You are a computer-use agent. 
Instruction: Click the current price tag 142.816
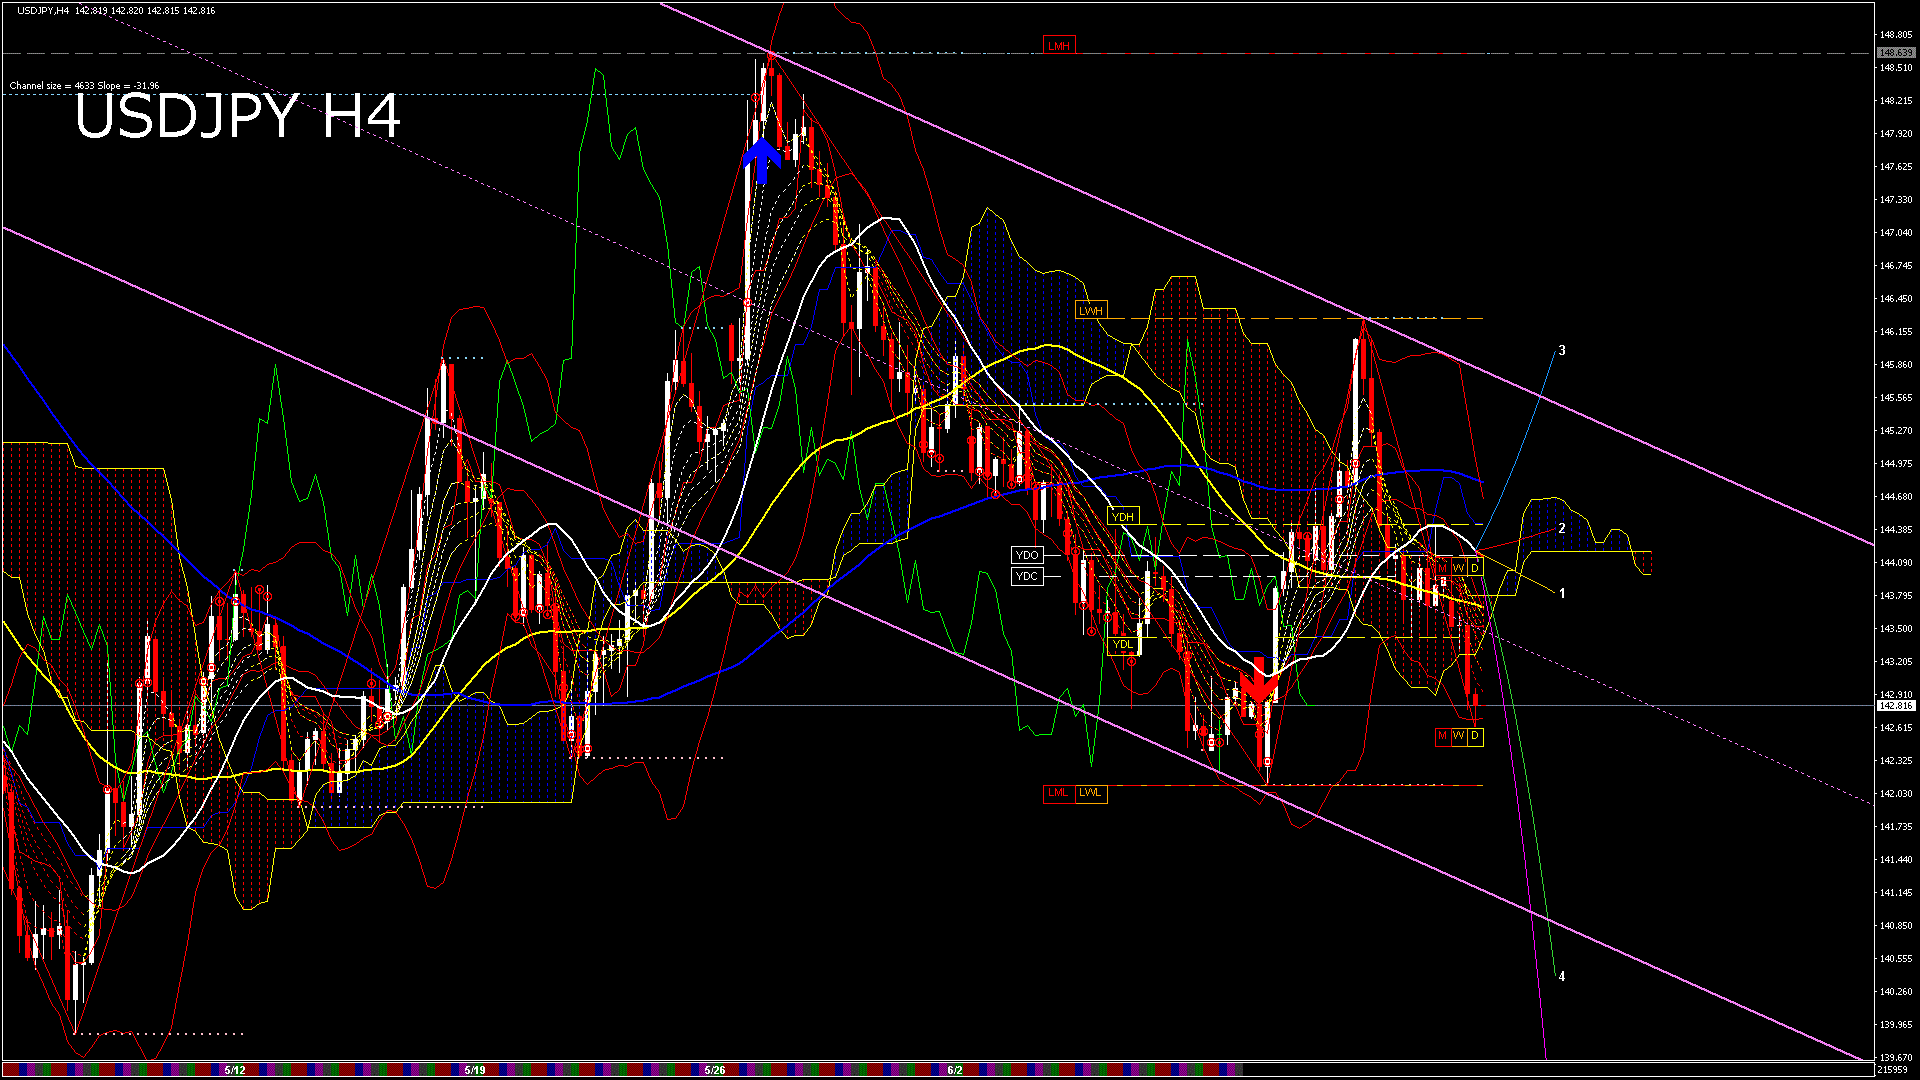pyautogui.click(x=1895, y=706)
